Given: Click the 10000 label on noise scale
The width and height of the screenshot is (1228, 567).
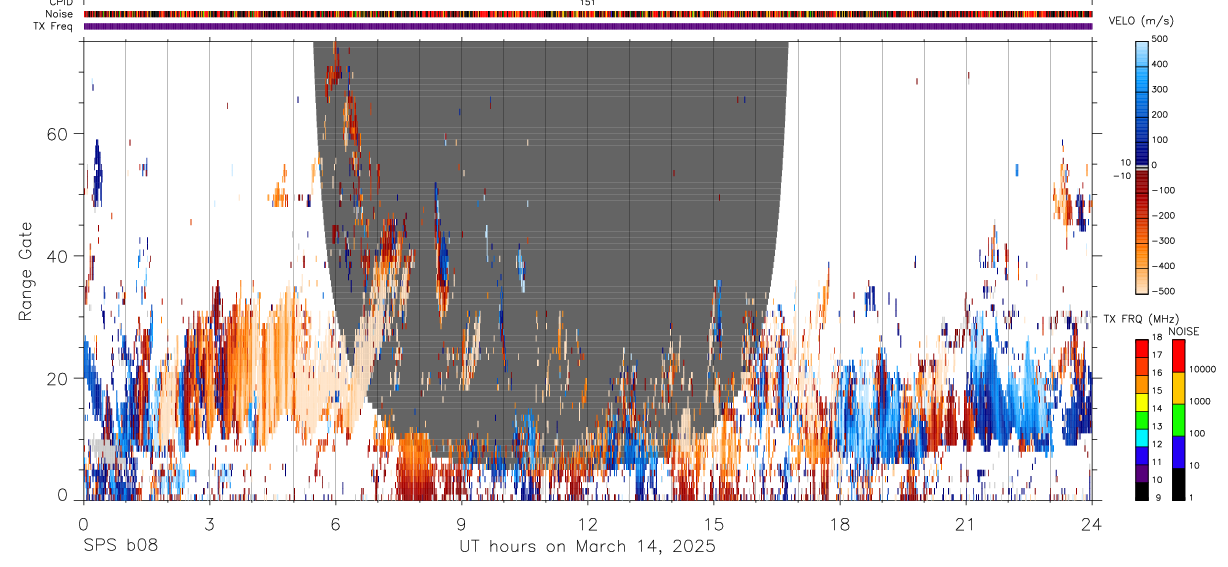Looking at the screenshot, I should pos(1201,369).
